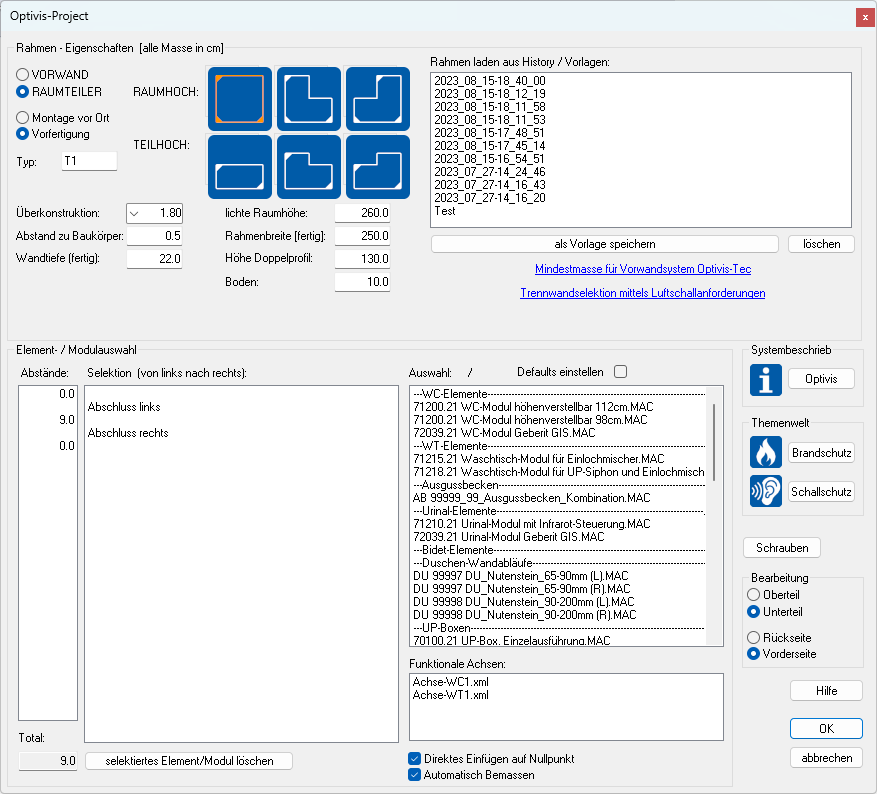
Task: Click the Optivis system description button
Action: [x=821, y=379]
